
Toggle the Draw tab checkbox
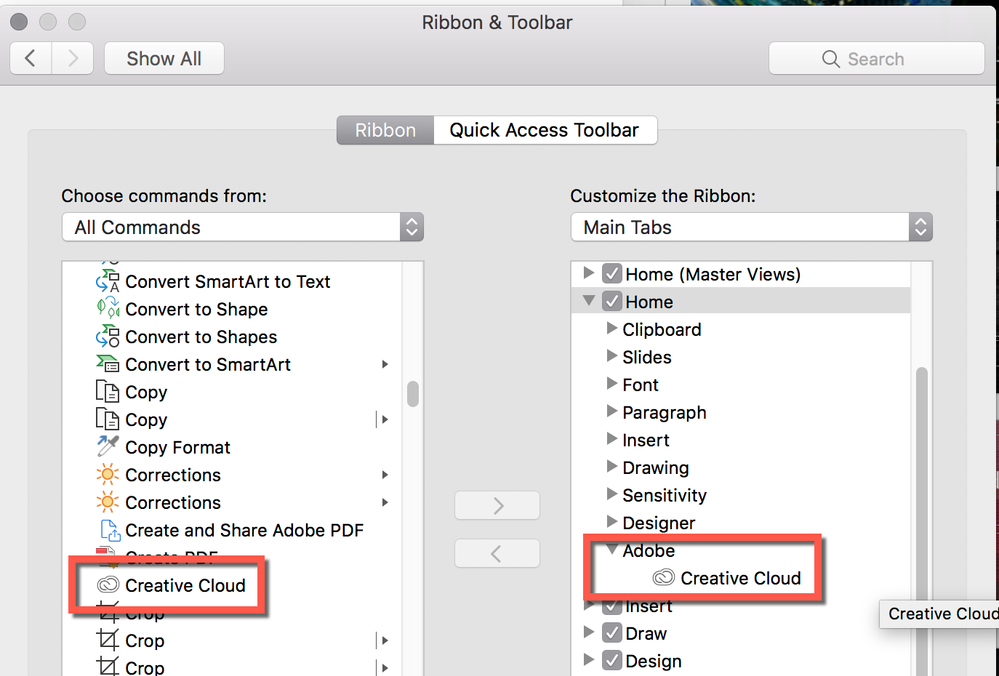(612, 633)
